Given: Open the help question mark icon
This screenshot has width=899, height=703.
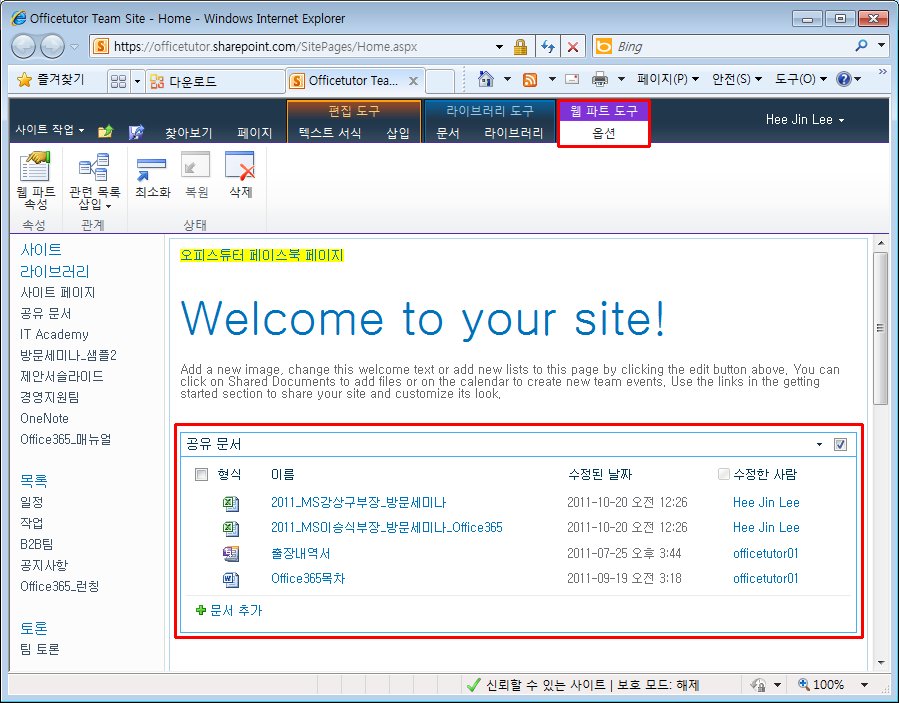Looking at the screenshot, I should tap(843, 79).
